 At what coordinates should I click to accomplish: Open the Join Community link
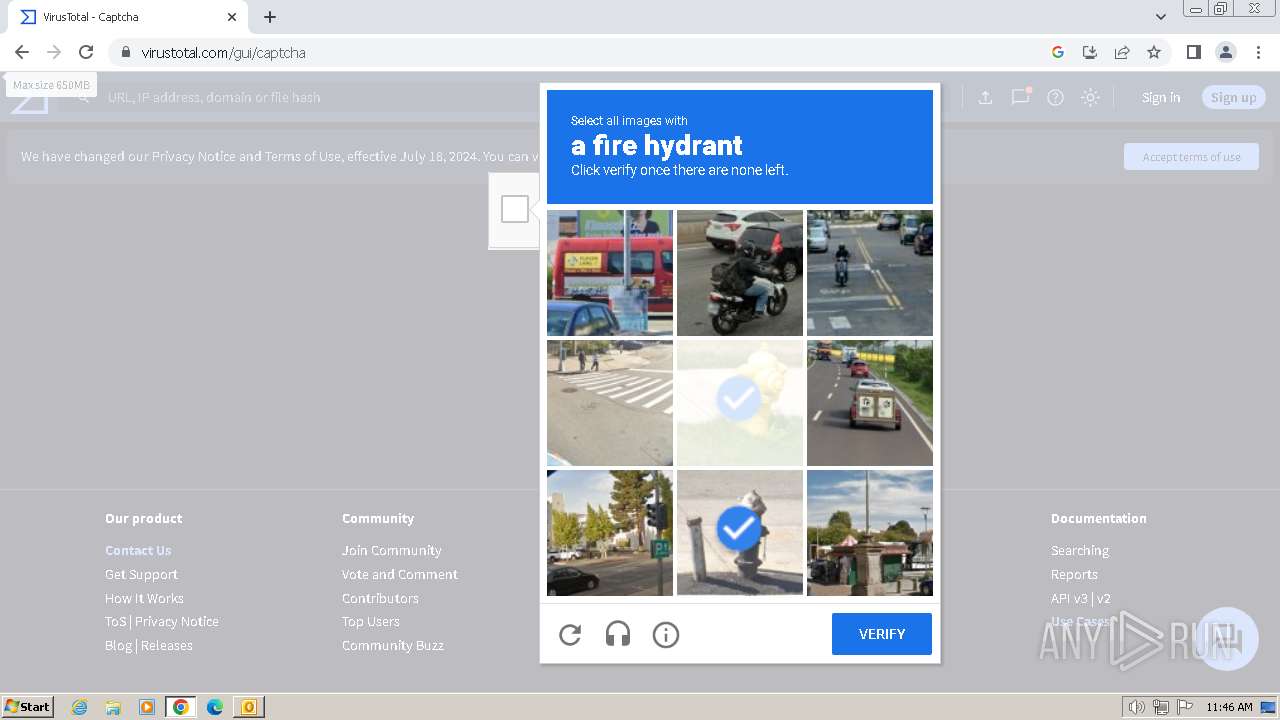click(x=391, y=550)
